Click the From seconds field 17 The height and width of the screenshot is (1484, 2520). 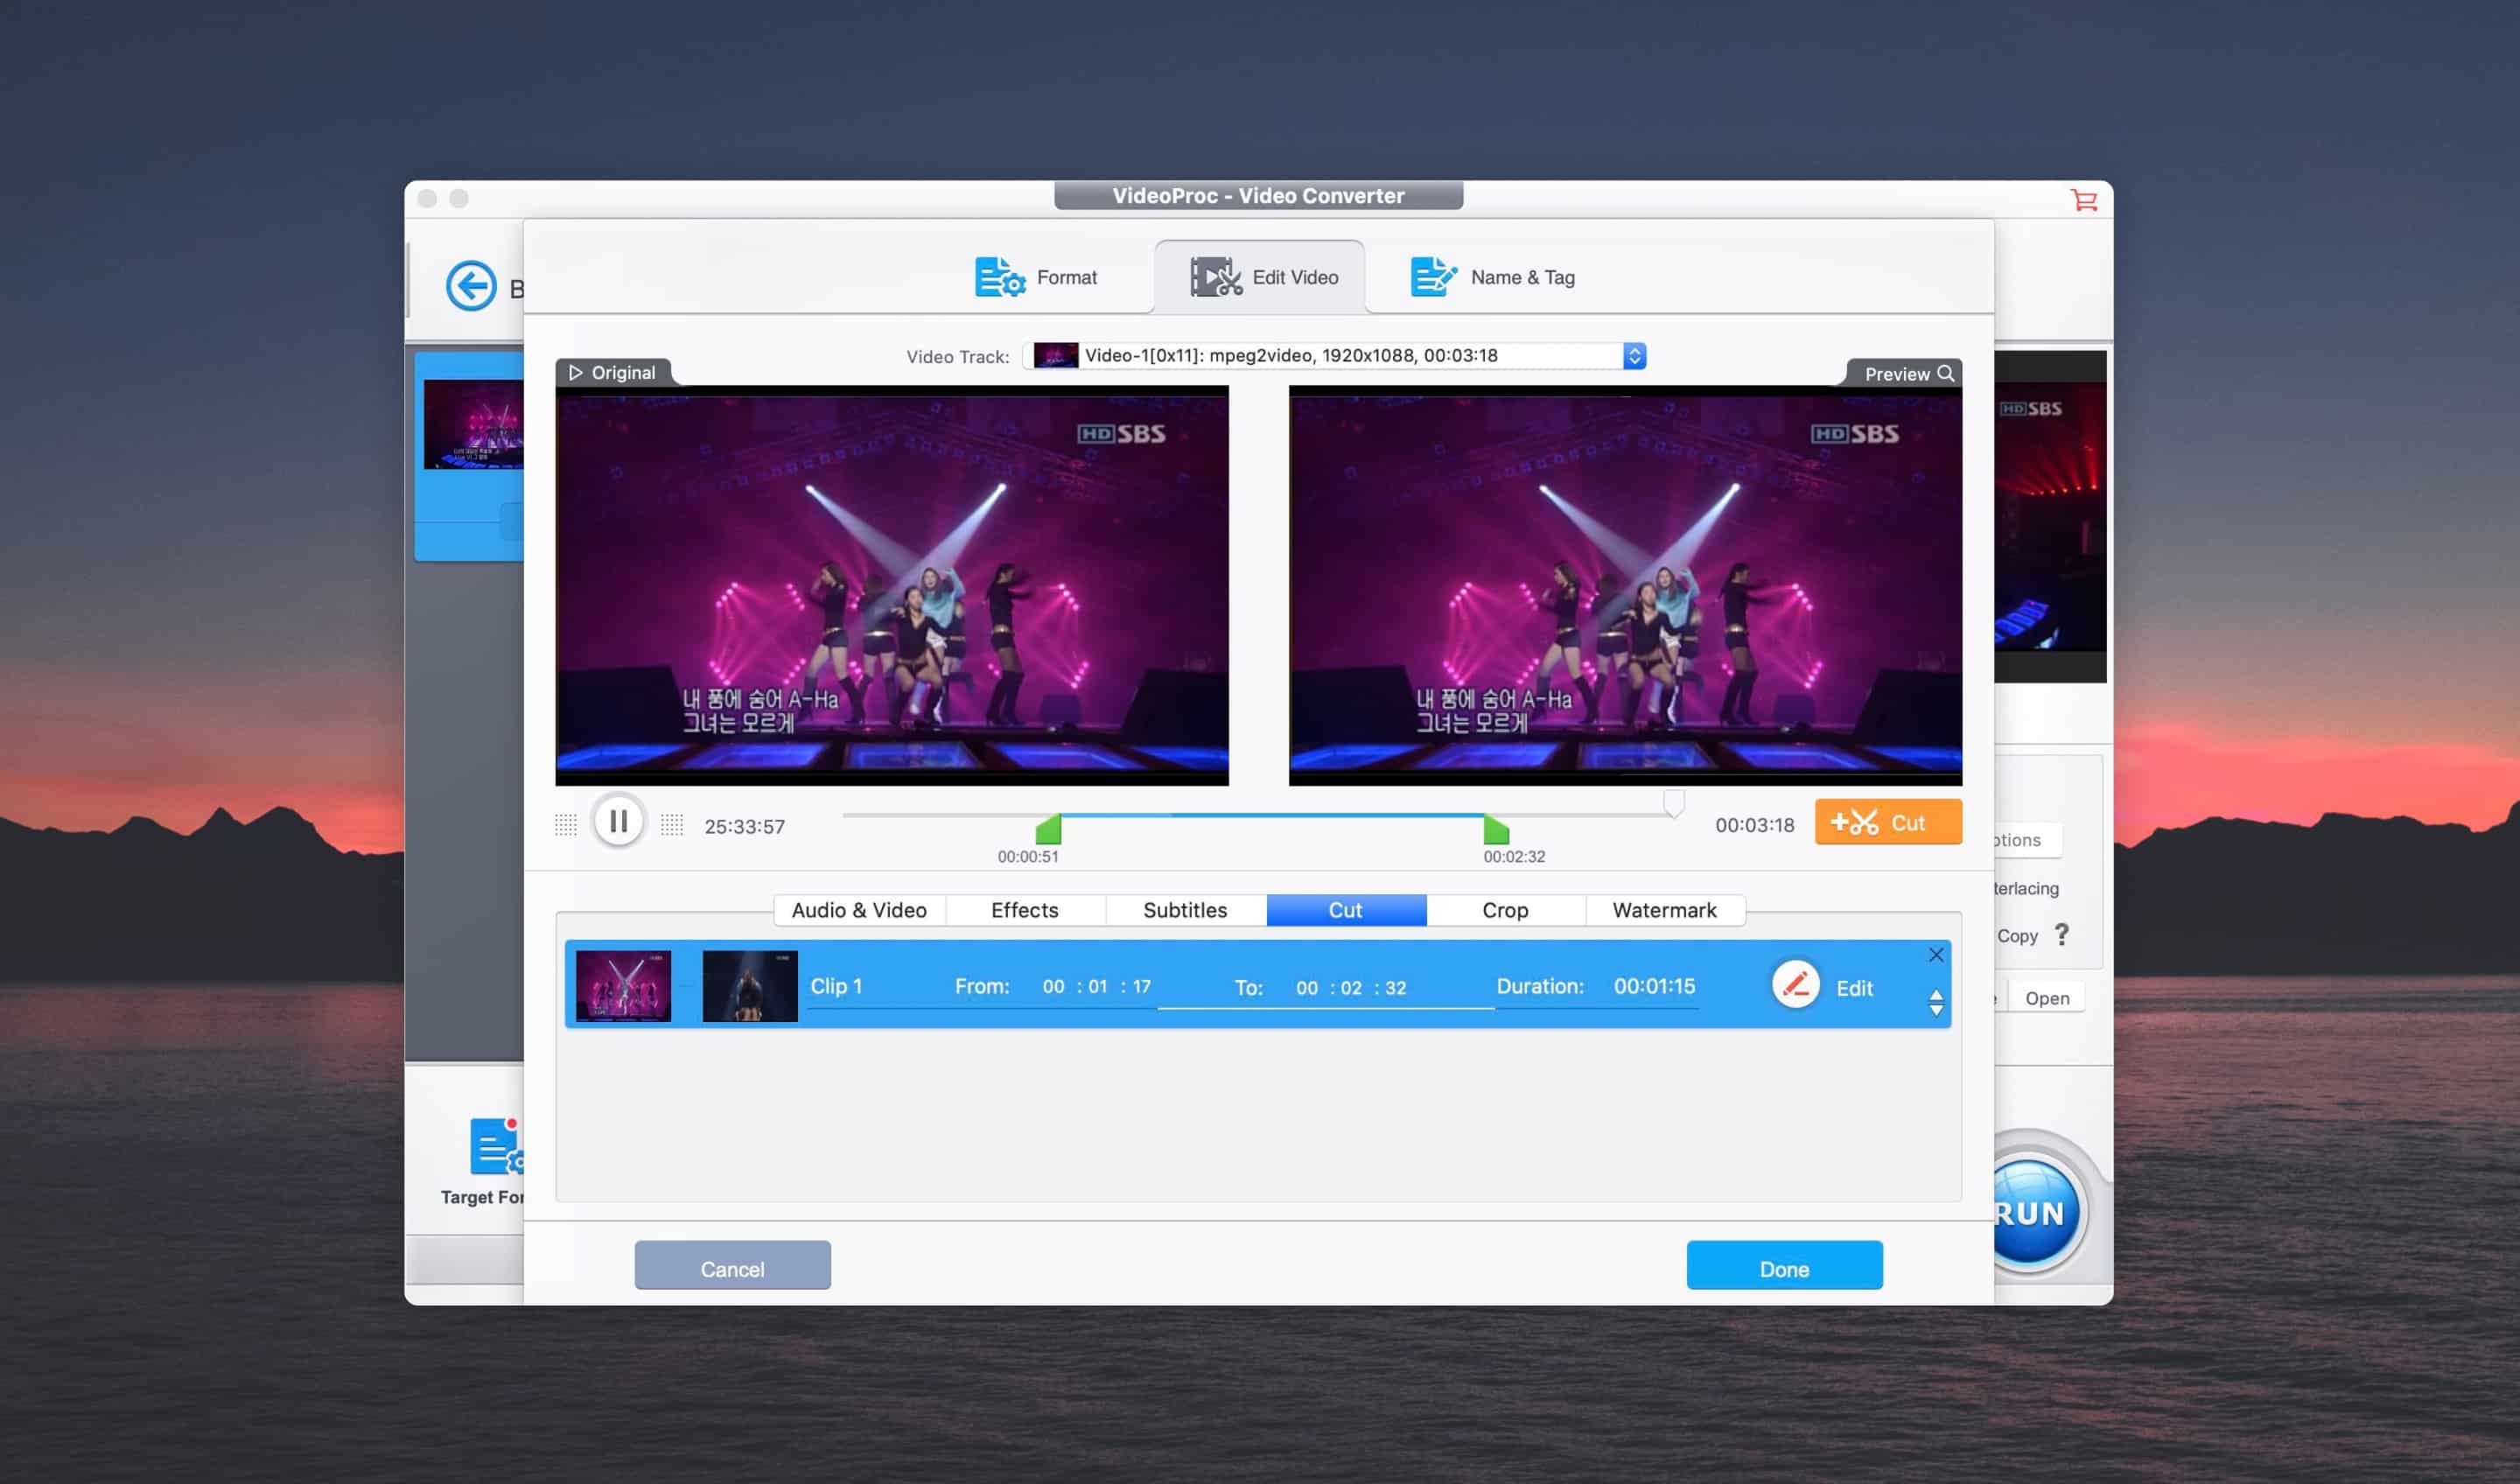click(x=1142, y=986)
